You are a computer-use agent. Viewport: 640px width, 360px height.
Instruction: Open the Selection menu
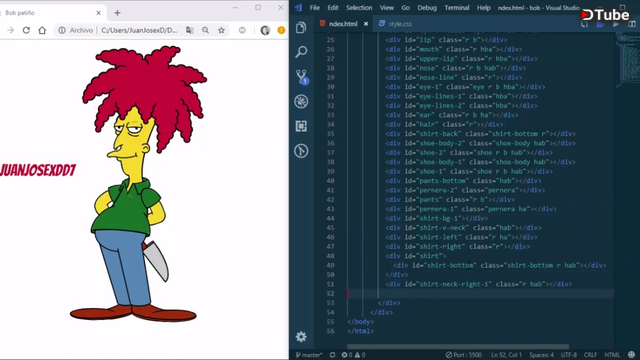[x=359, y=8]
